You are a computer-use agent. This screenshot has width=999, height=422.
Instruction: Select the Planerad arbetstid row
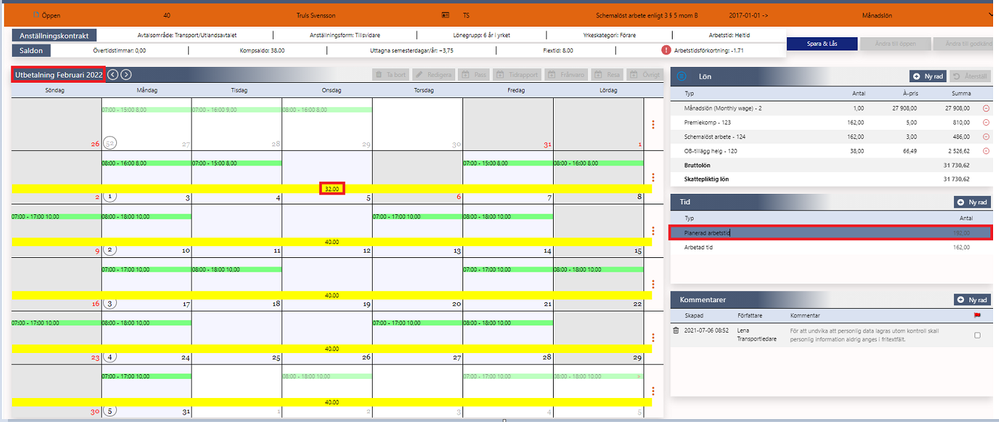point(831,233)
